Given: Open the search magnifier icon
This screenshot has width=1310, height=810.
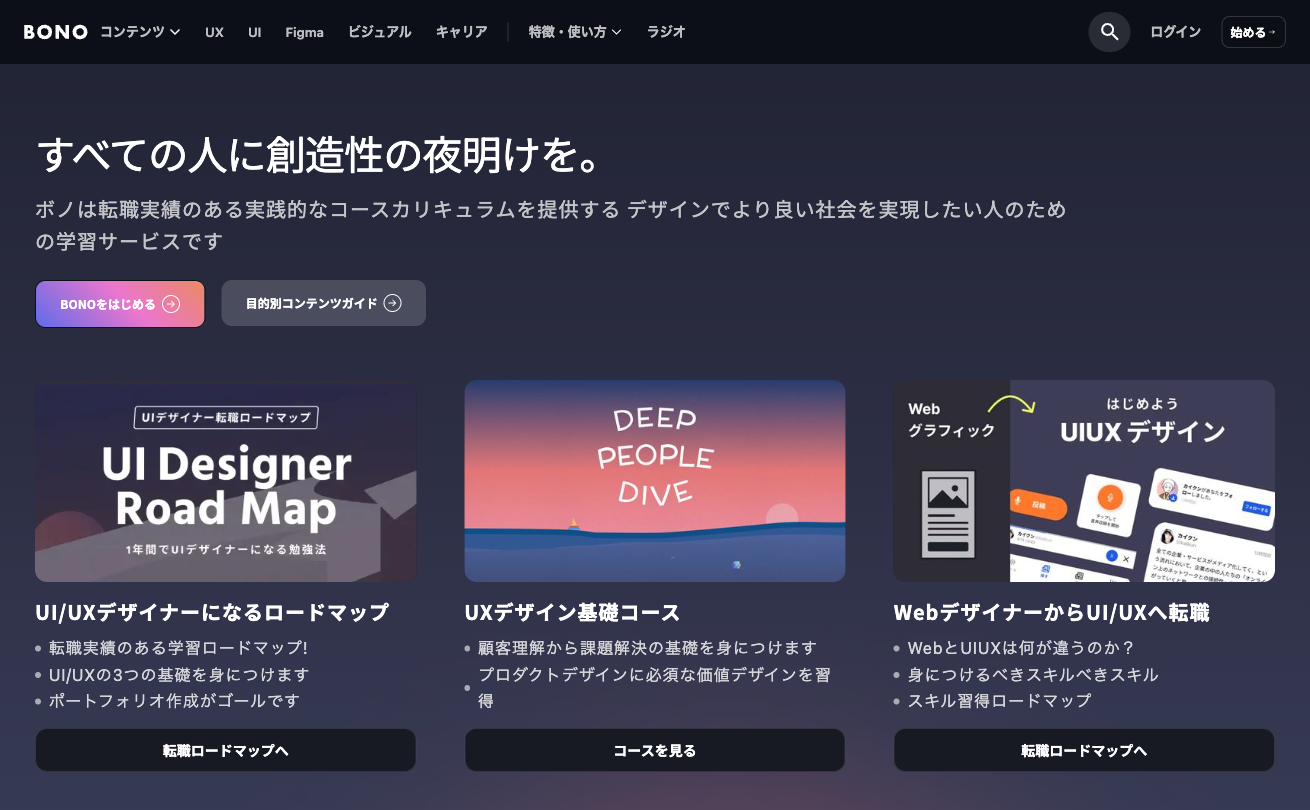Looking at the screenshot, I should tap(1109, 32).
